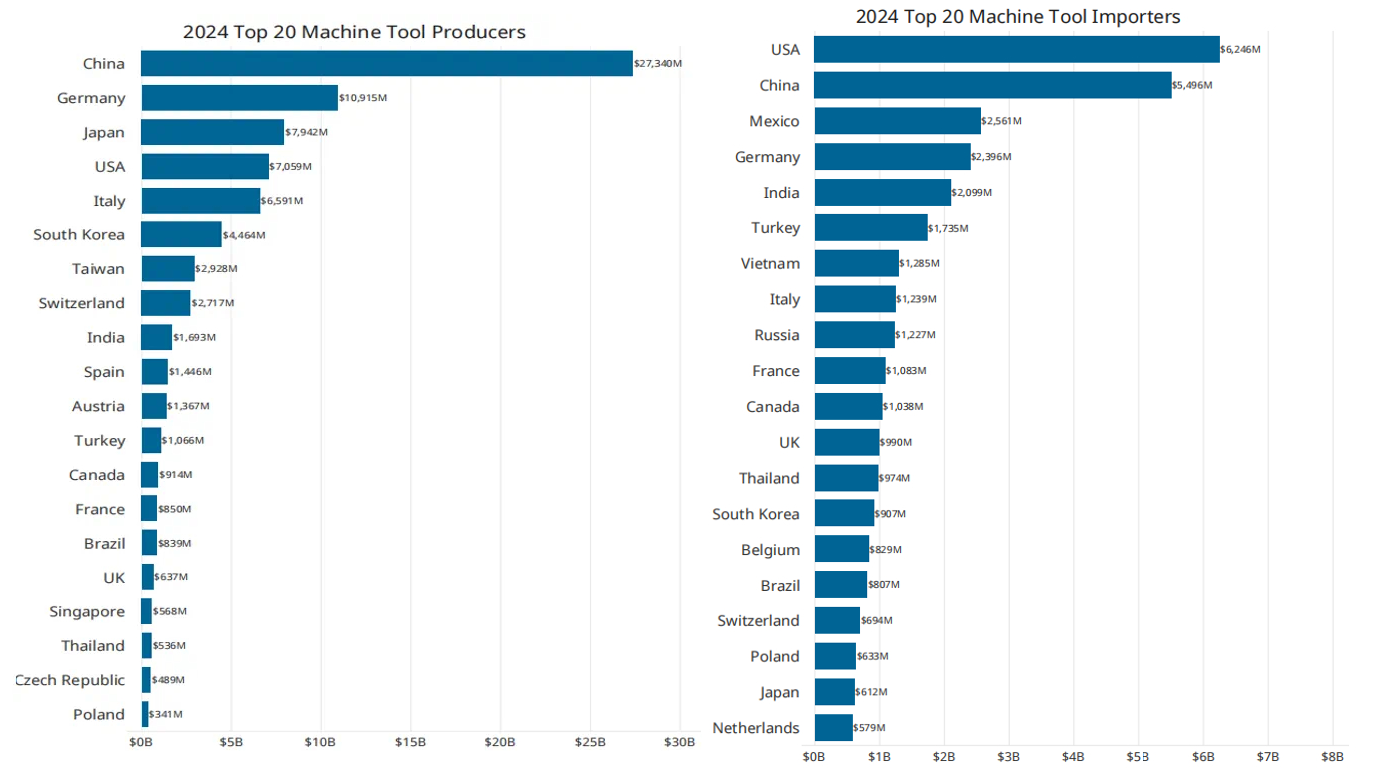Screen dimensions: 1377x771
Task: Select the "$612M" value label
Action: pos(872,692)
